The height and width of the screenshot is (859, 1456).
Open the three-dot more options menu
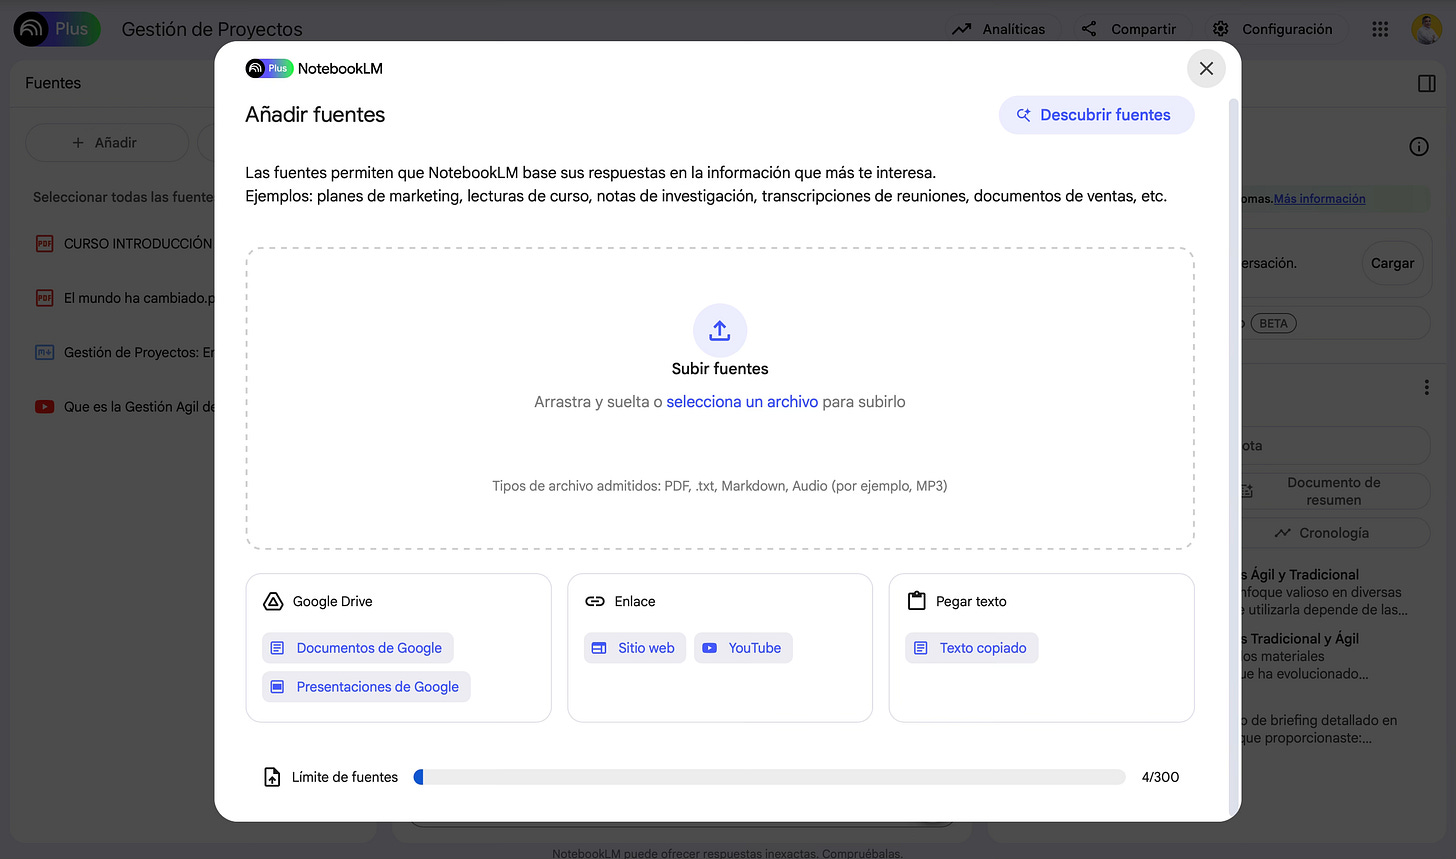point(1426,387)
